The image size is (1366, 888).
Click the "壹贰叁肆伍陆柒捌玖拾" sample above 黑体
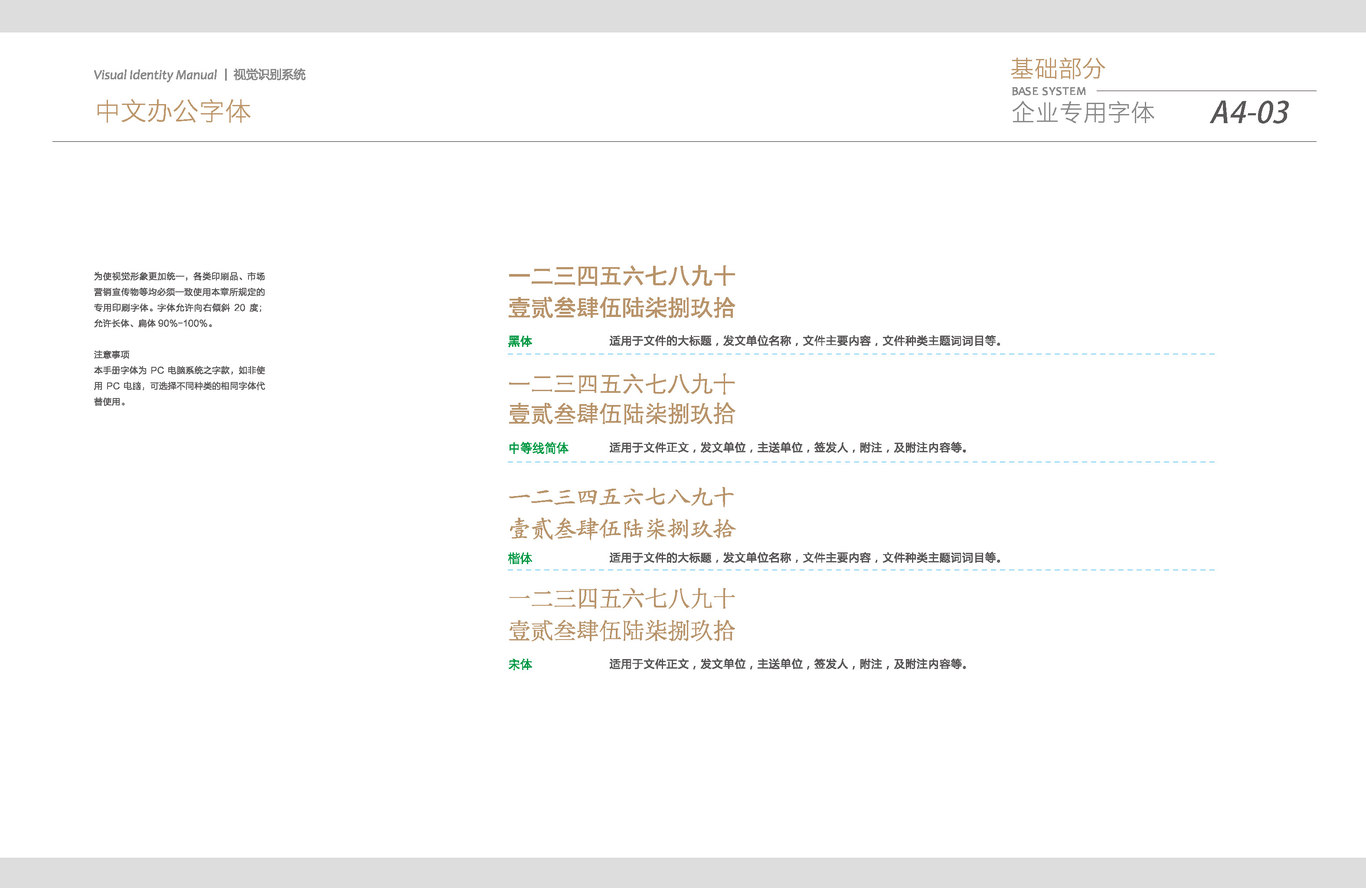tap(622, 307)
